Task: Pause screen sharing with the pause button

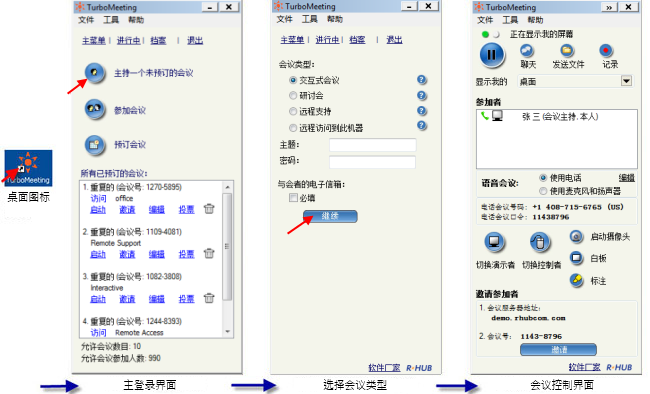Action: (492, 55)
